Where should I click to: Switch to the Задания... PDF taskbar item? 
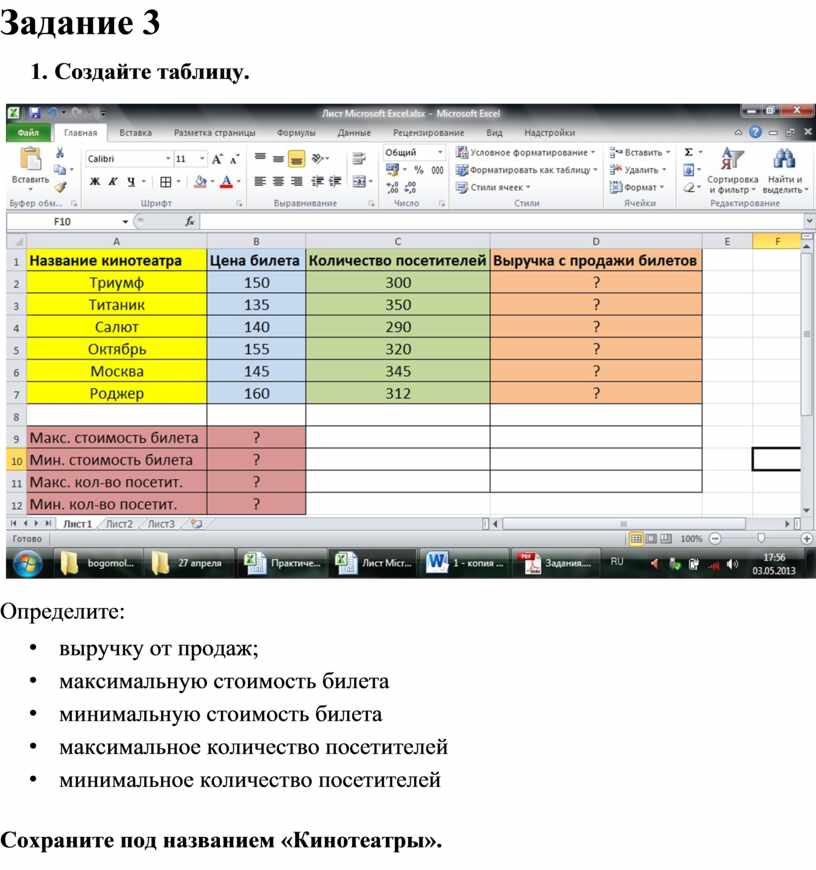tap(555, 563)
